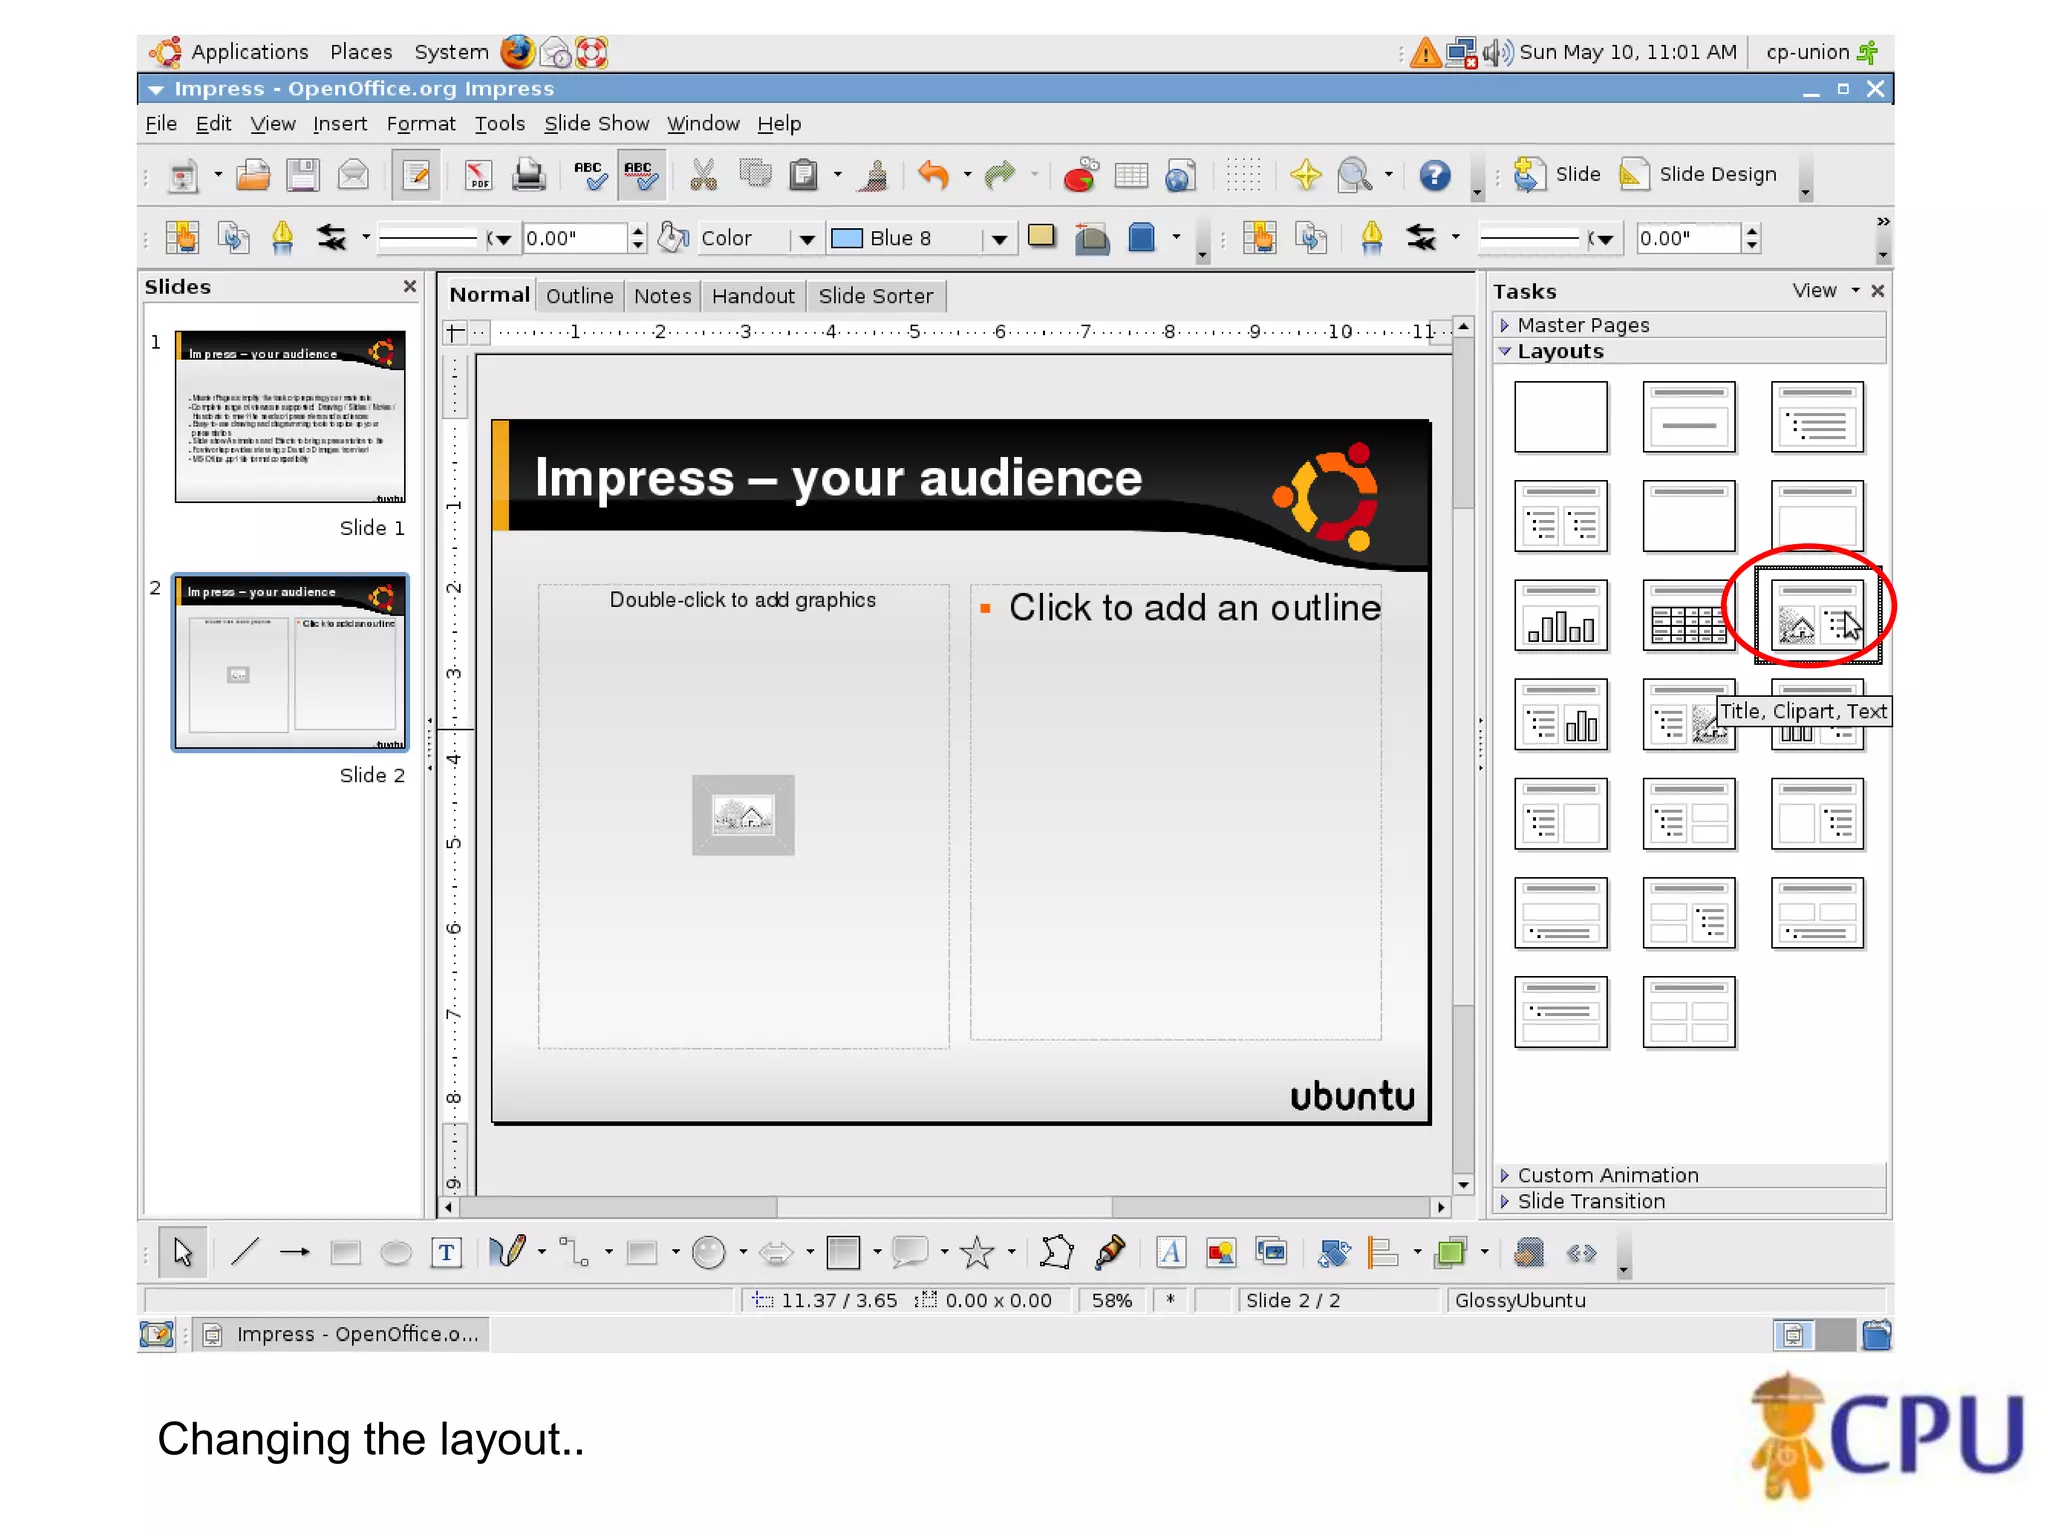
Task: Open the area fill type Color dropdown
Action: 806,239
